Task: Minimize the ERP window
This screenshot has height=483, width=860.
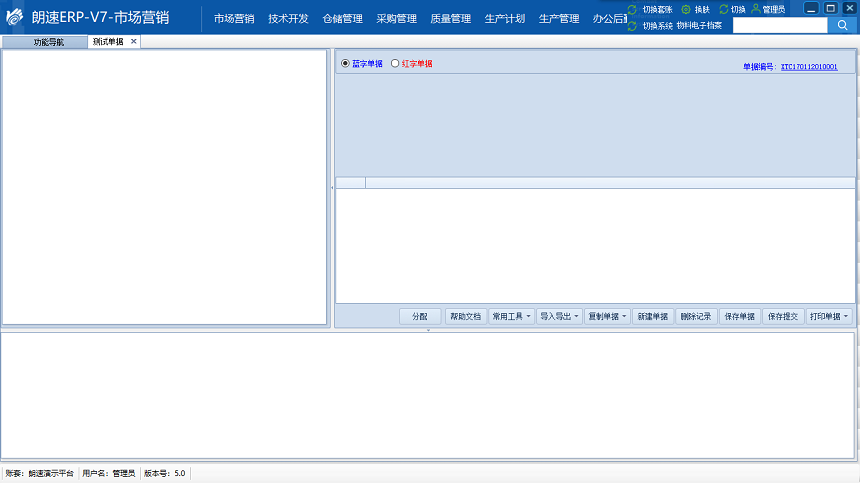Action: 811,8
